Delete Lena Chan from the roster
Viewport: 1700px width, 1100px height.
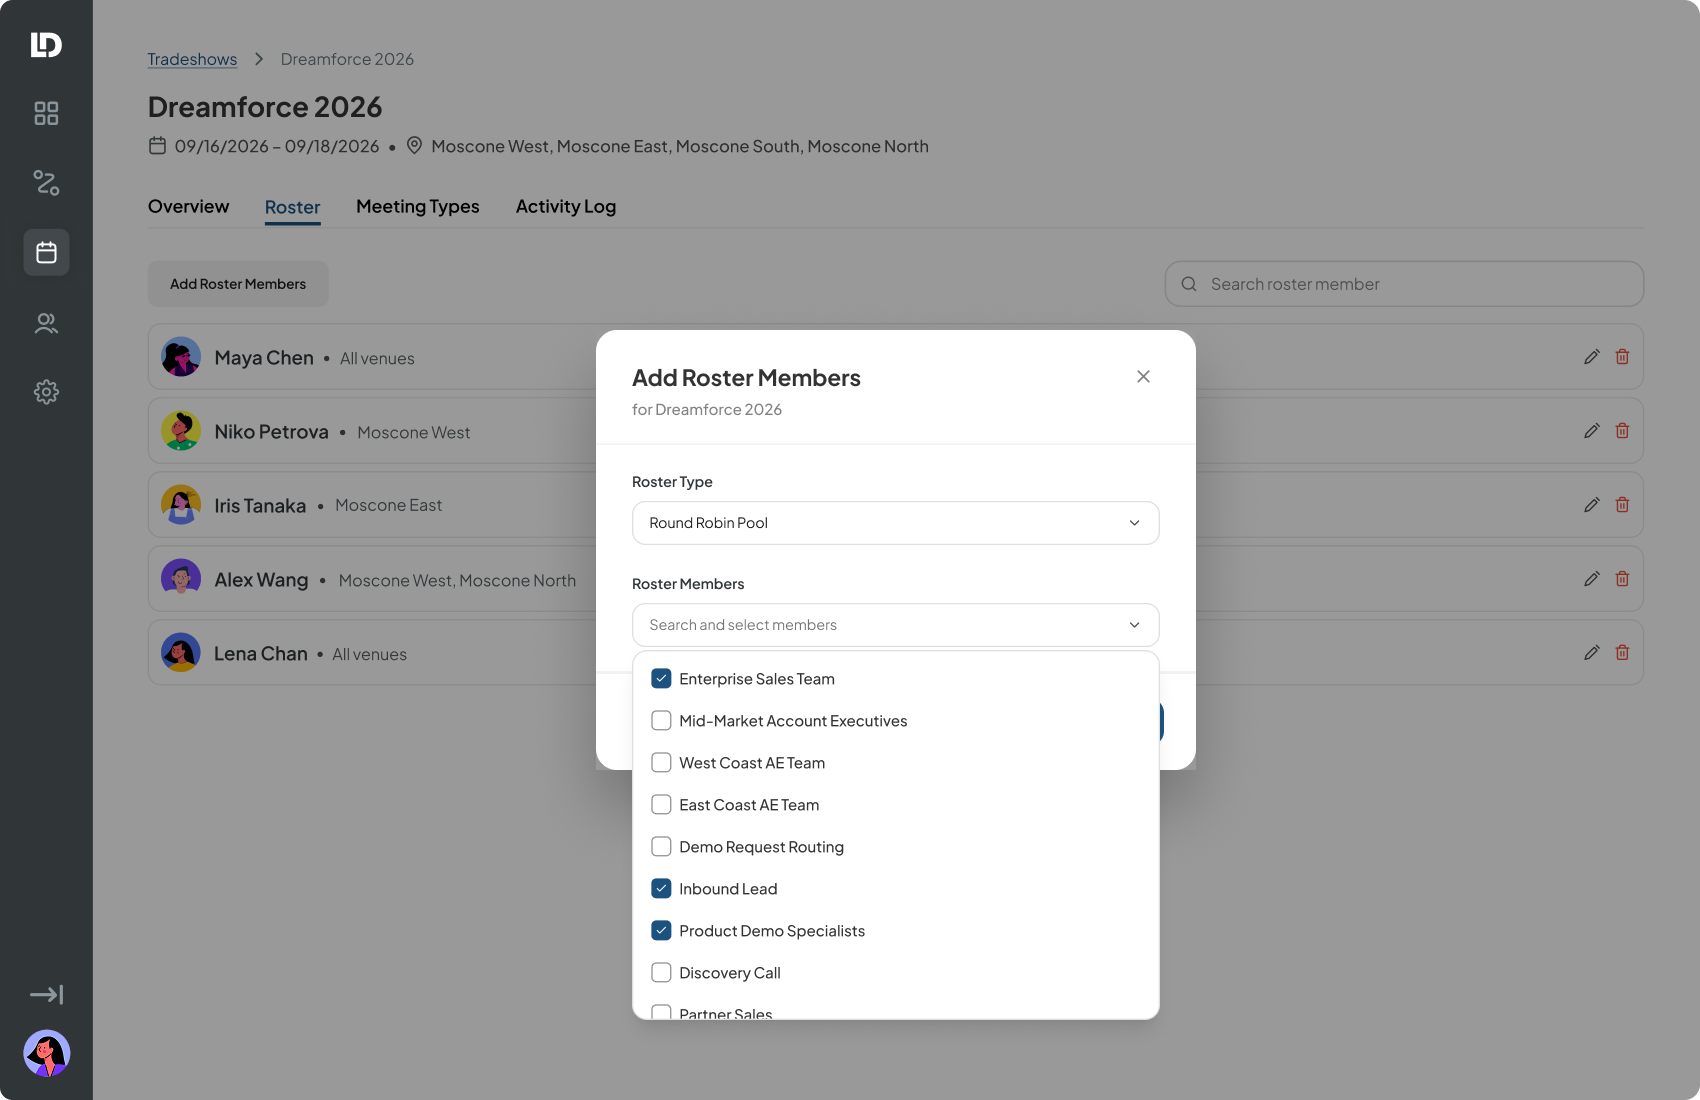click(x=1622, y=653)
